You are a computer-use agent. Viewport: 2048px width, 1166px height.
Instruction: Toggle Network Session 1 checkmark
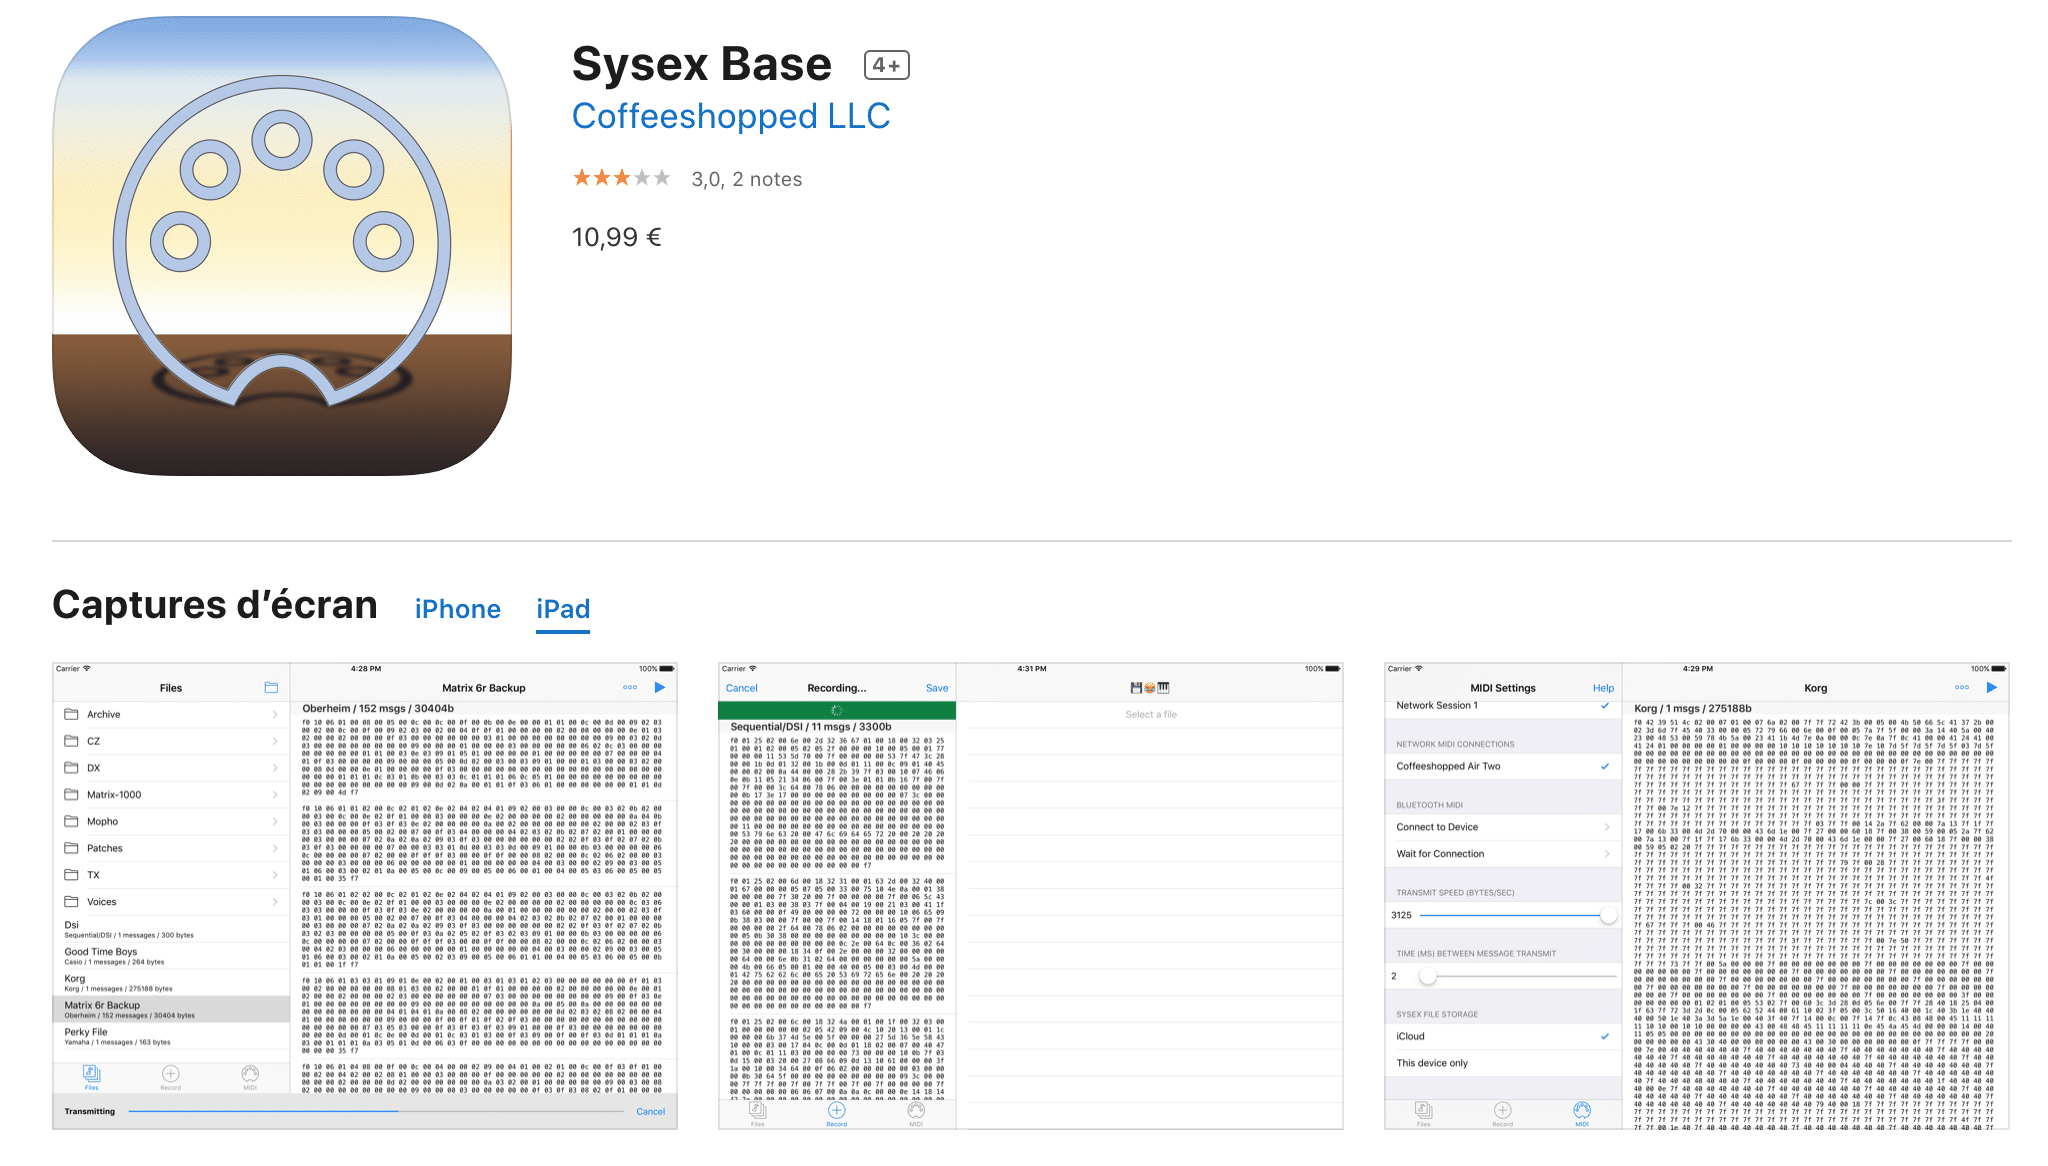[1605, 705]
